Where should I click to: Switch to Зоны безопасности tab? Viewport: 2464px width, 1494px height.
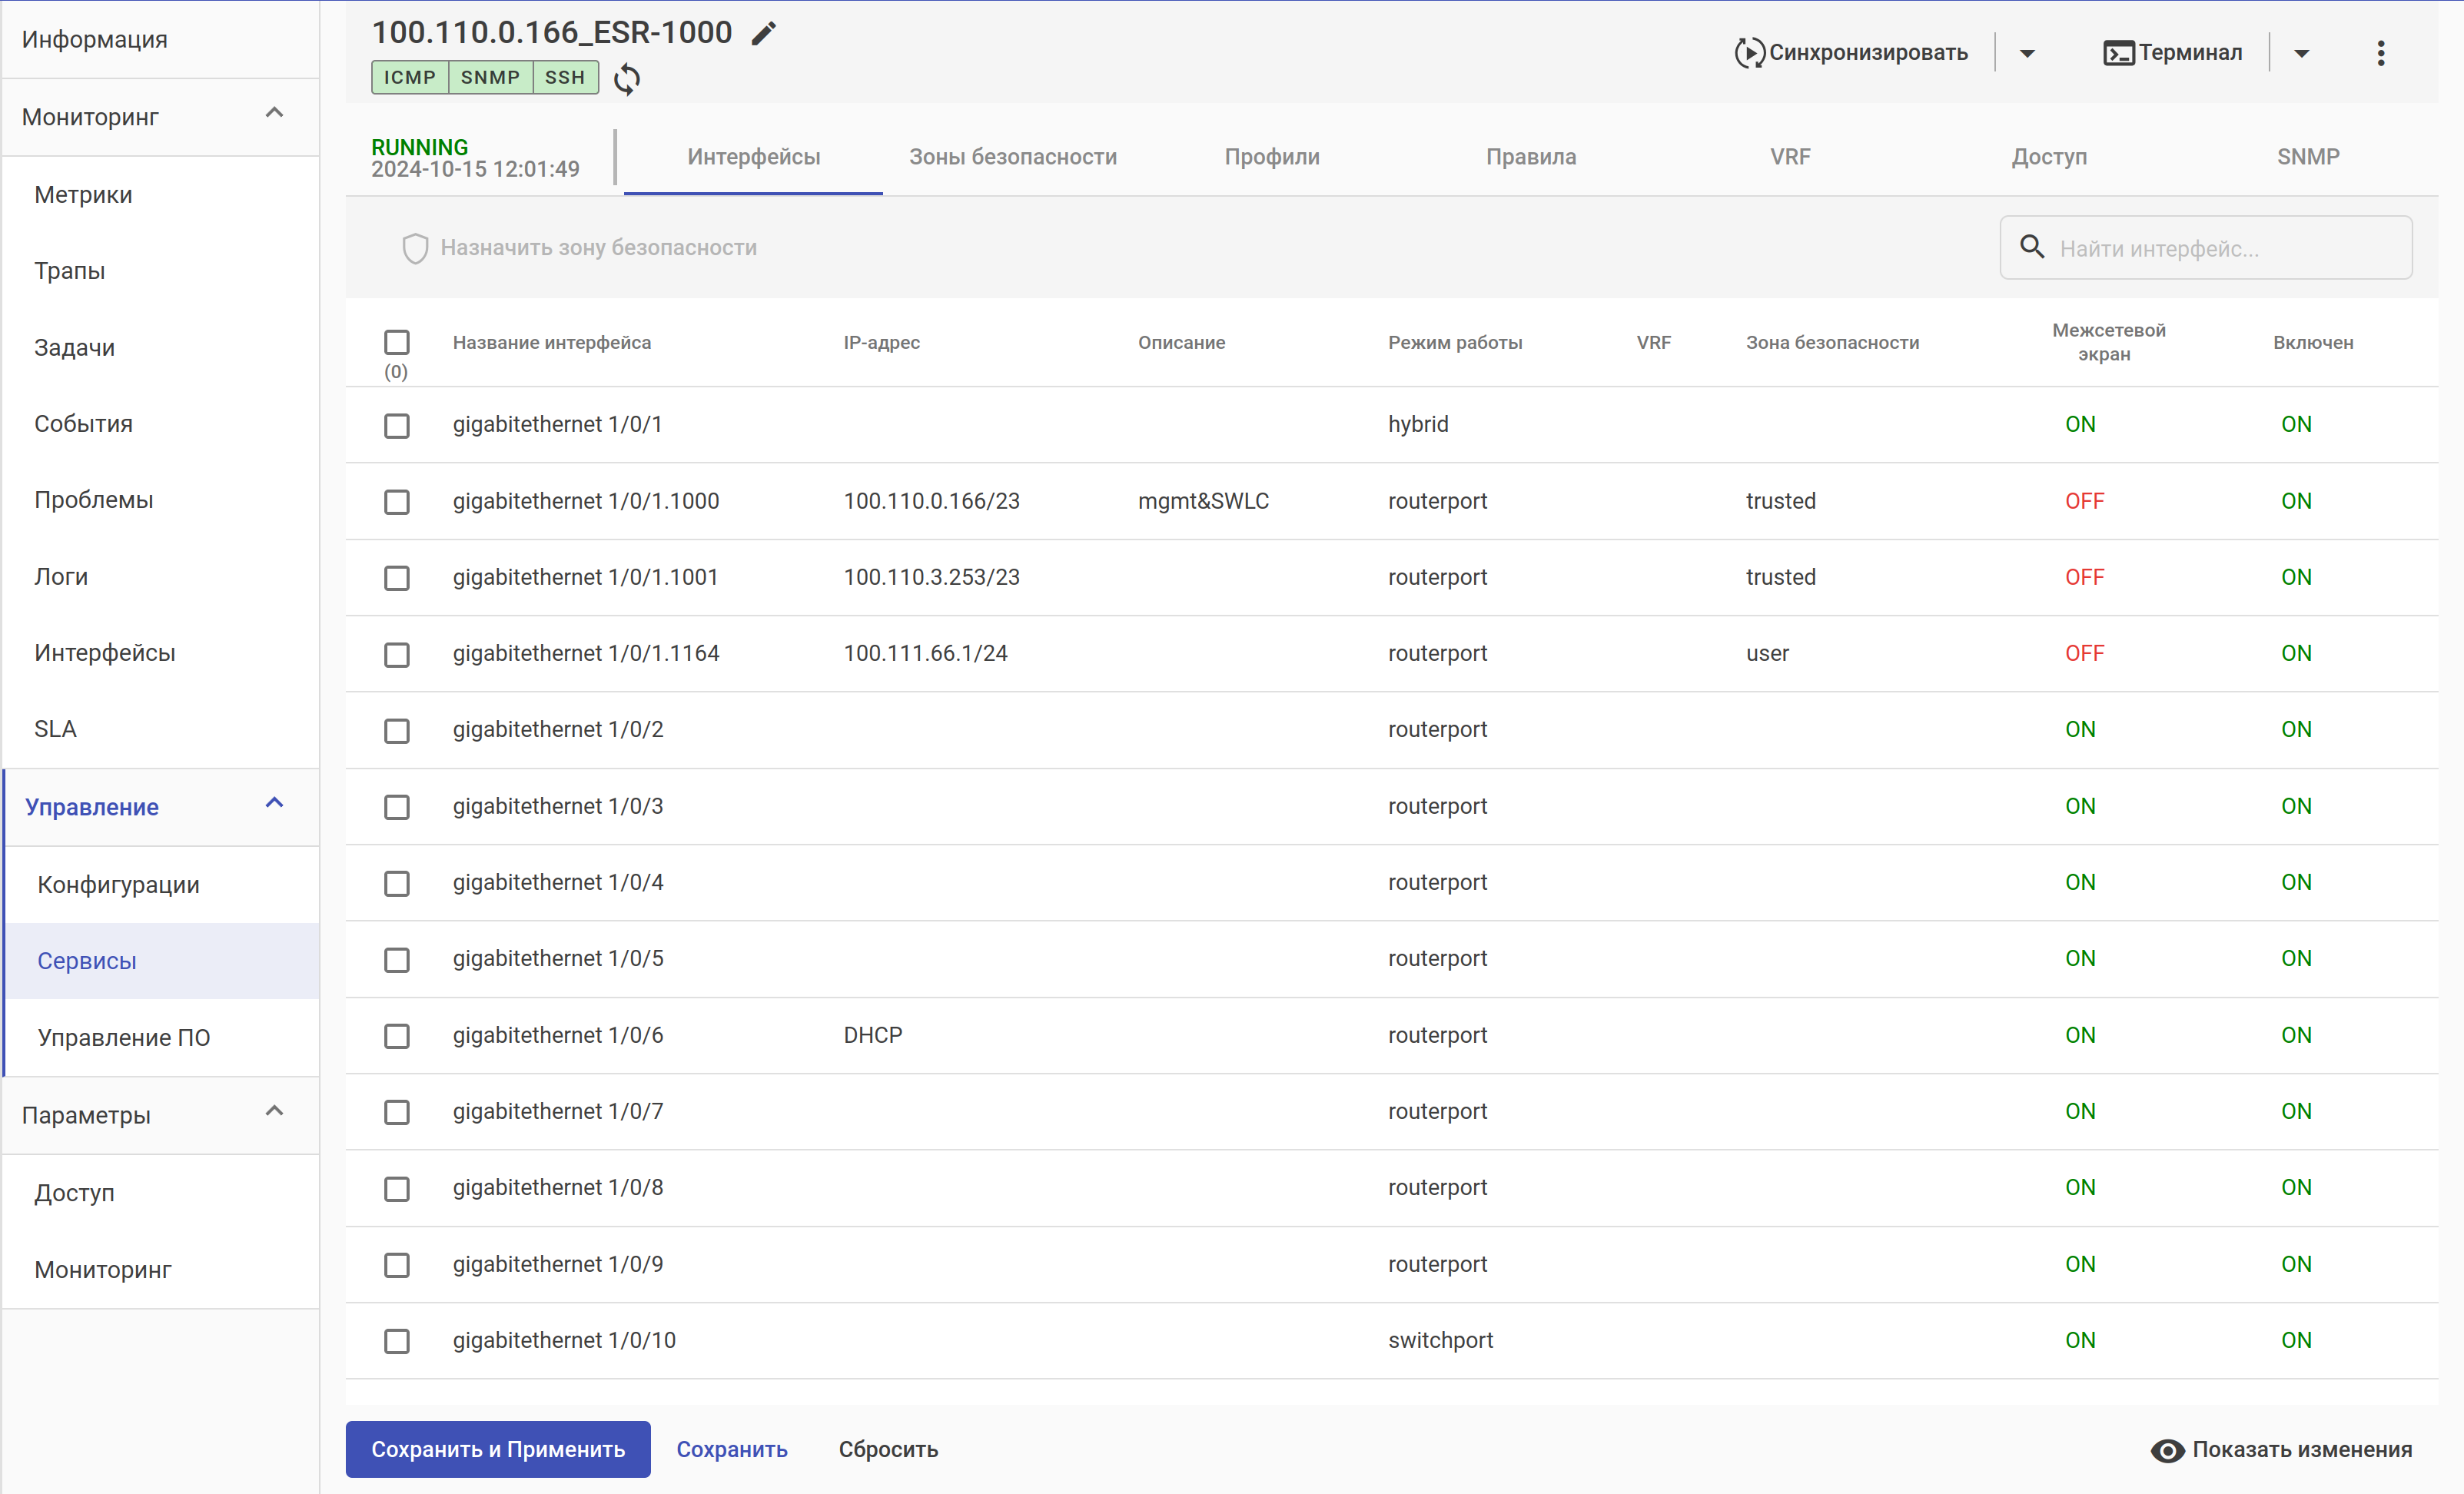click(1012, 157)
